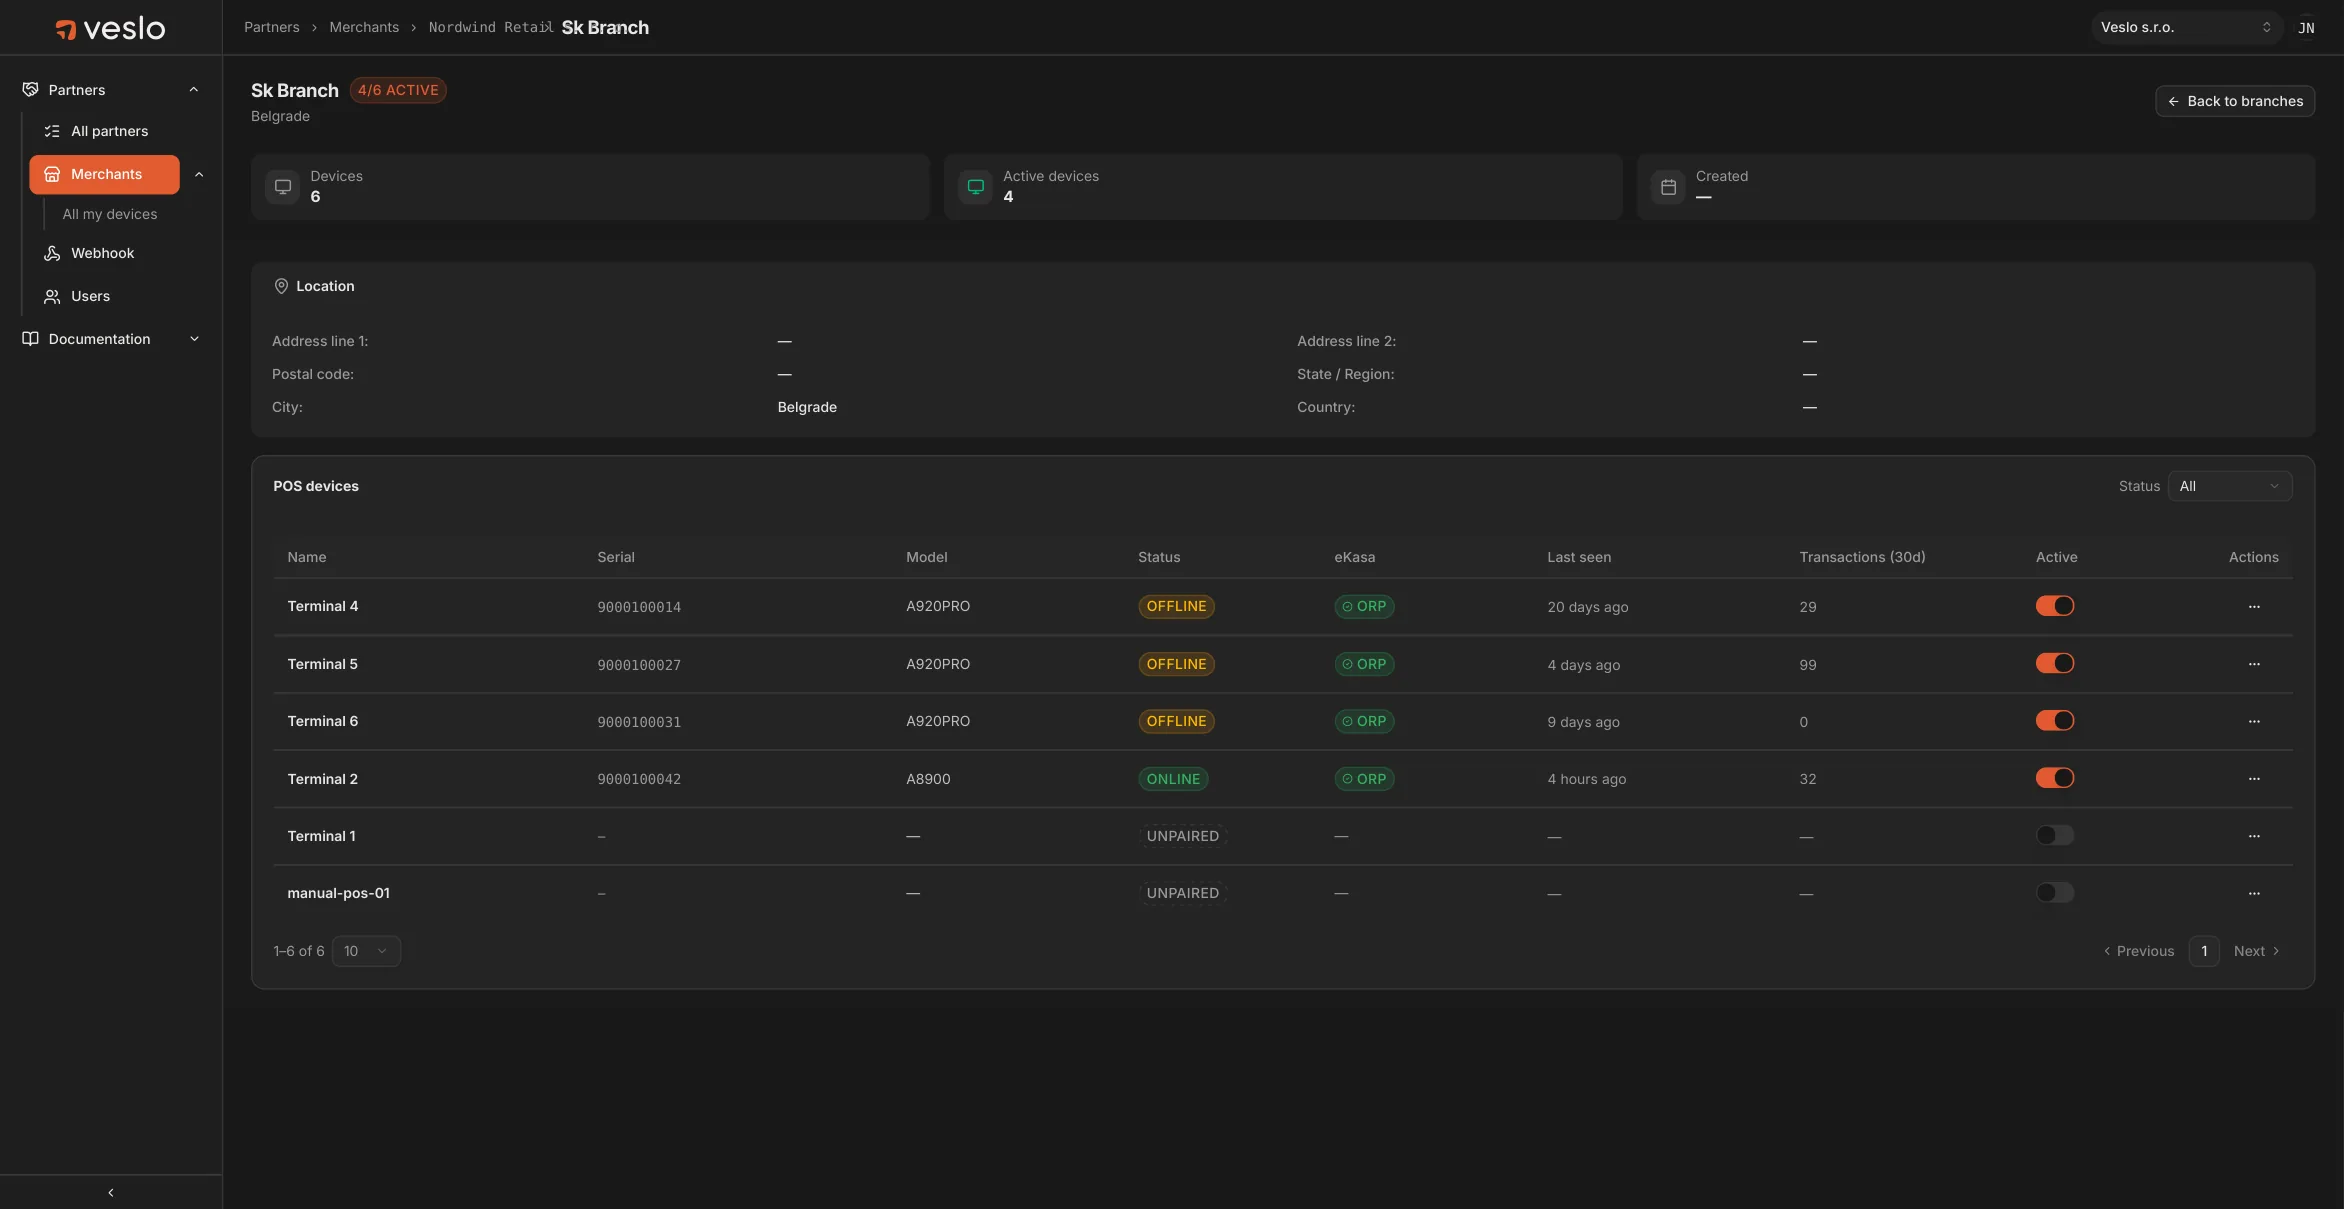Toggle Active switch for Terminal 2

[x=2055, y=778]
